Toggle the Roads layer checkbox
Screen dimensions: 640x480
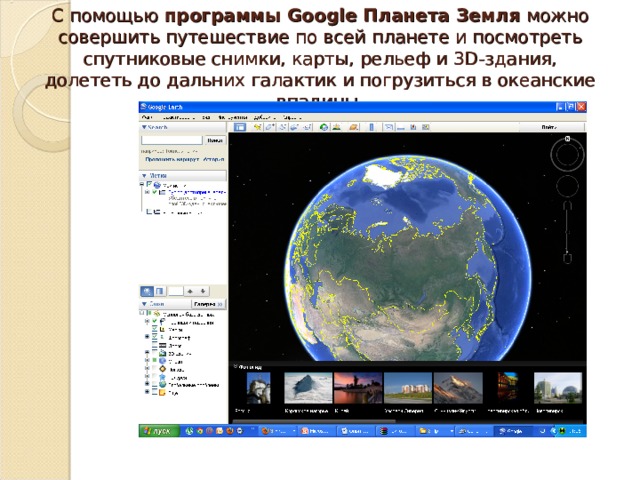(x=155, y=346)
